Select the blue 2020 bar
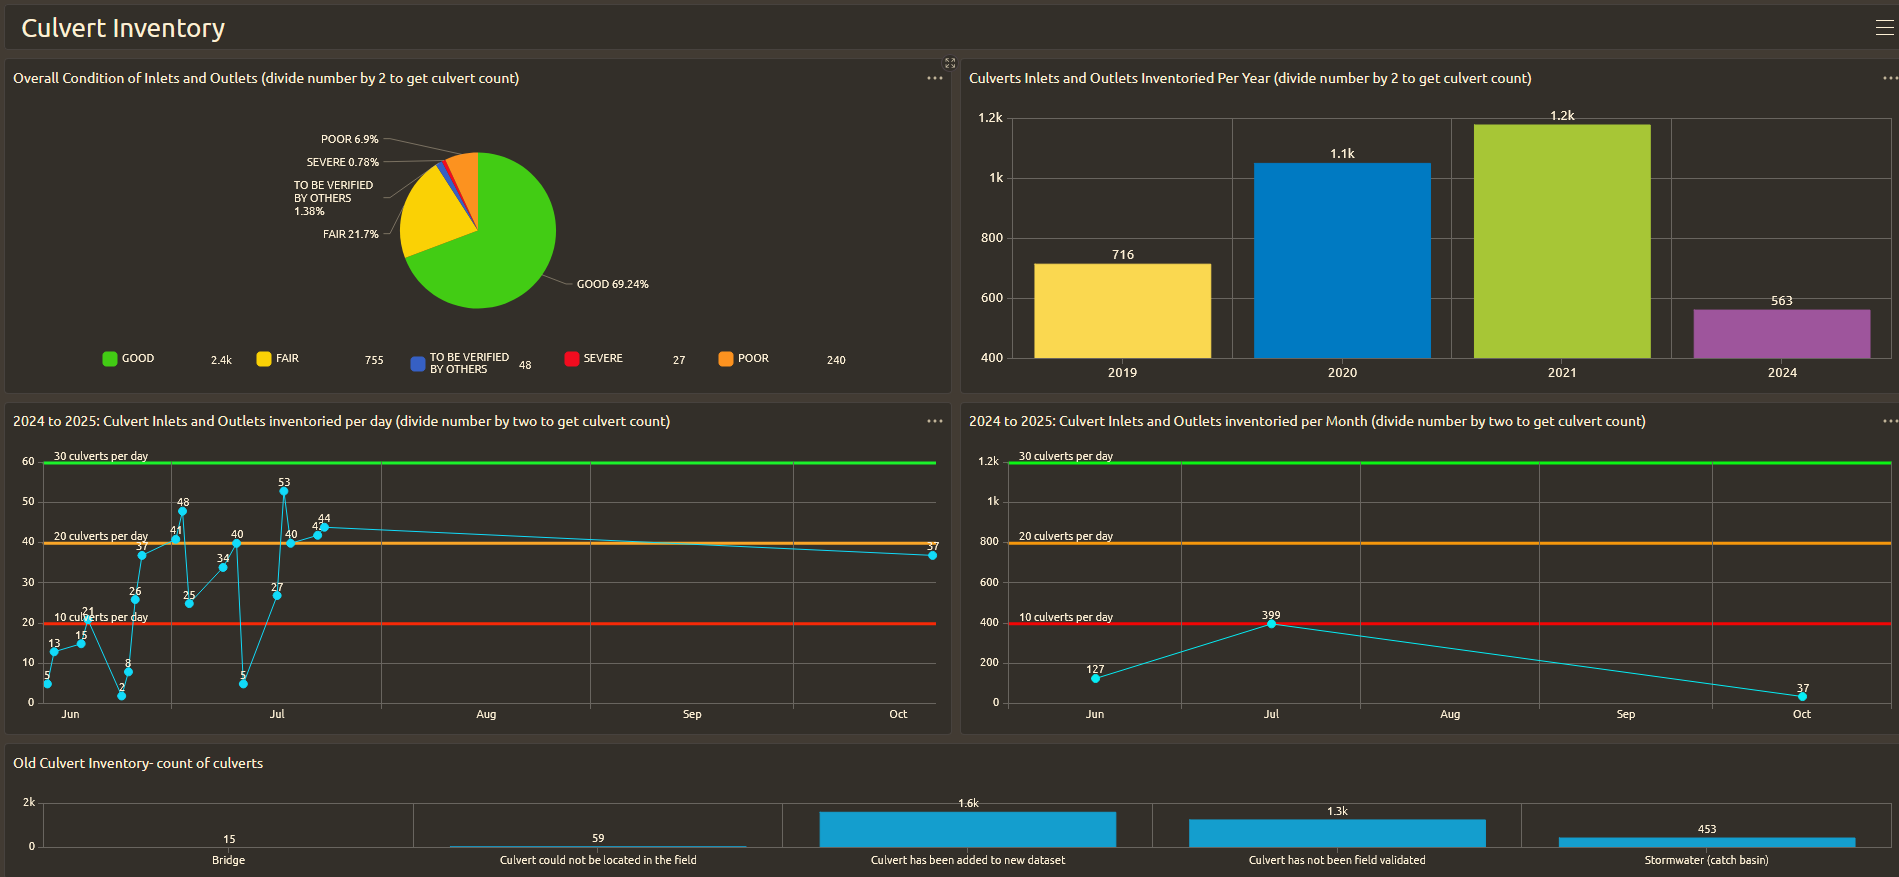Image resolution: width=1899 pixels, height=877 pixels. [1342, 260]
